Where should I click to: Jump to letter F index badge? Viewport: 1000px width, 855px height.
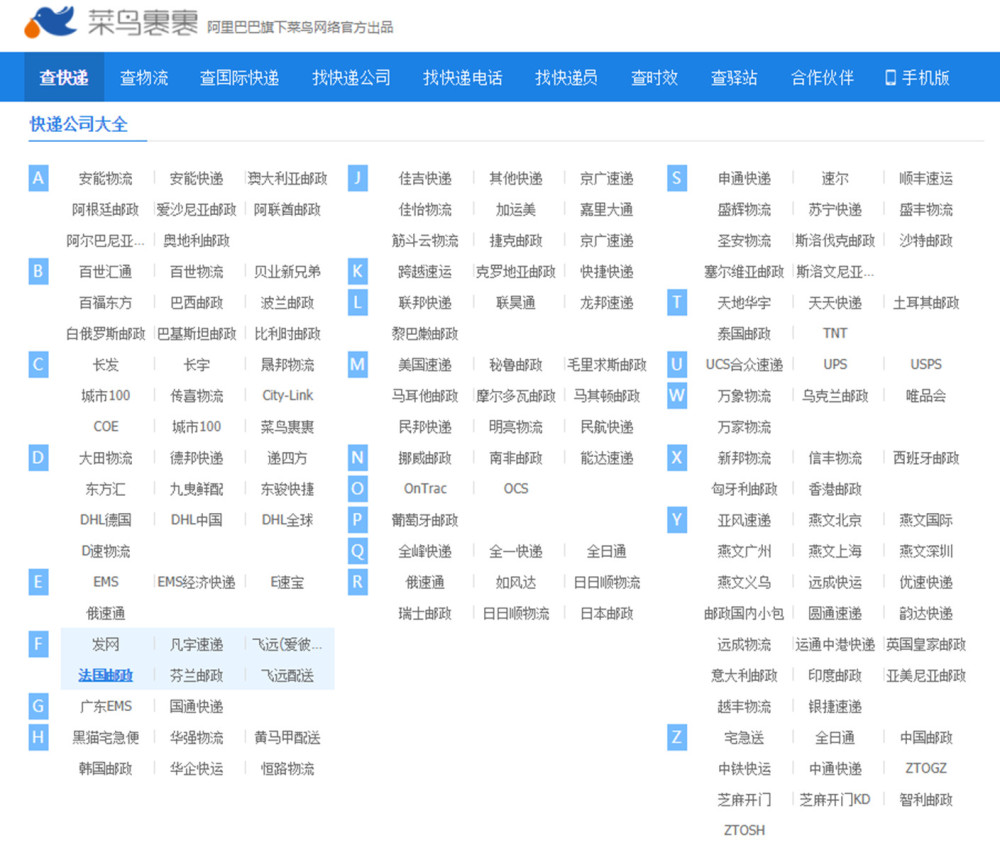[x=38, y=644]
